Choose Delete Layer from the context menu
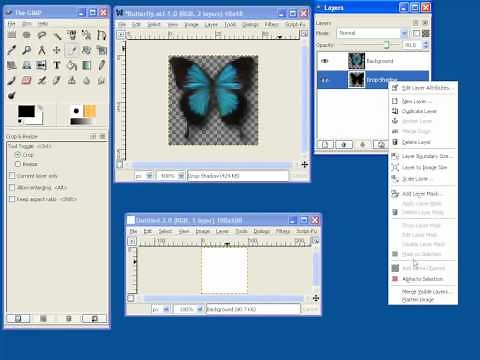This screenshot has width=480, height=360. (423, 142)
